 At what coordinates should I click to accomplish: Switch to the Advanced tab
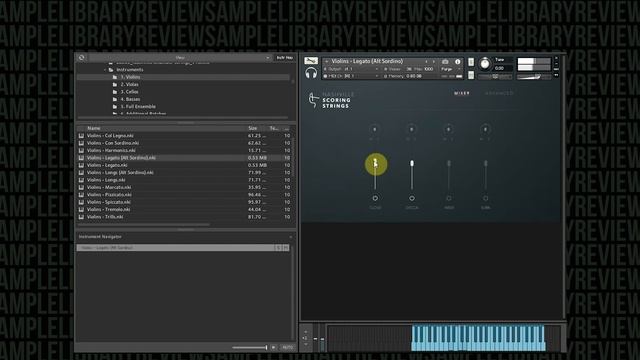(499, 93)
